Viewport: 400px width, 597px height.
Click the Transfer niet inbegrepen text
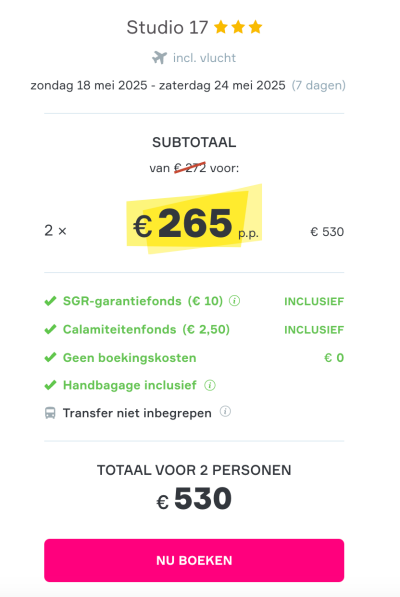(137, 413)
